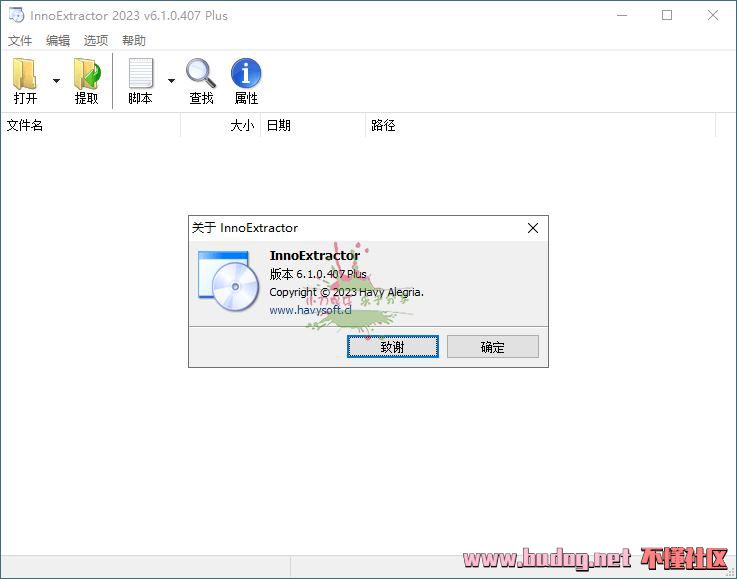The image size is (737, 579).
Task: Expand the dropdown arrow next to 打开
Action: [x=56, y=81]
